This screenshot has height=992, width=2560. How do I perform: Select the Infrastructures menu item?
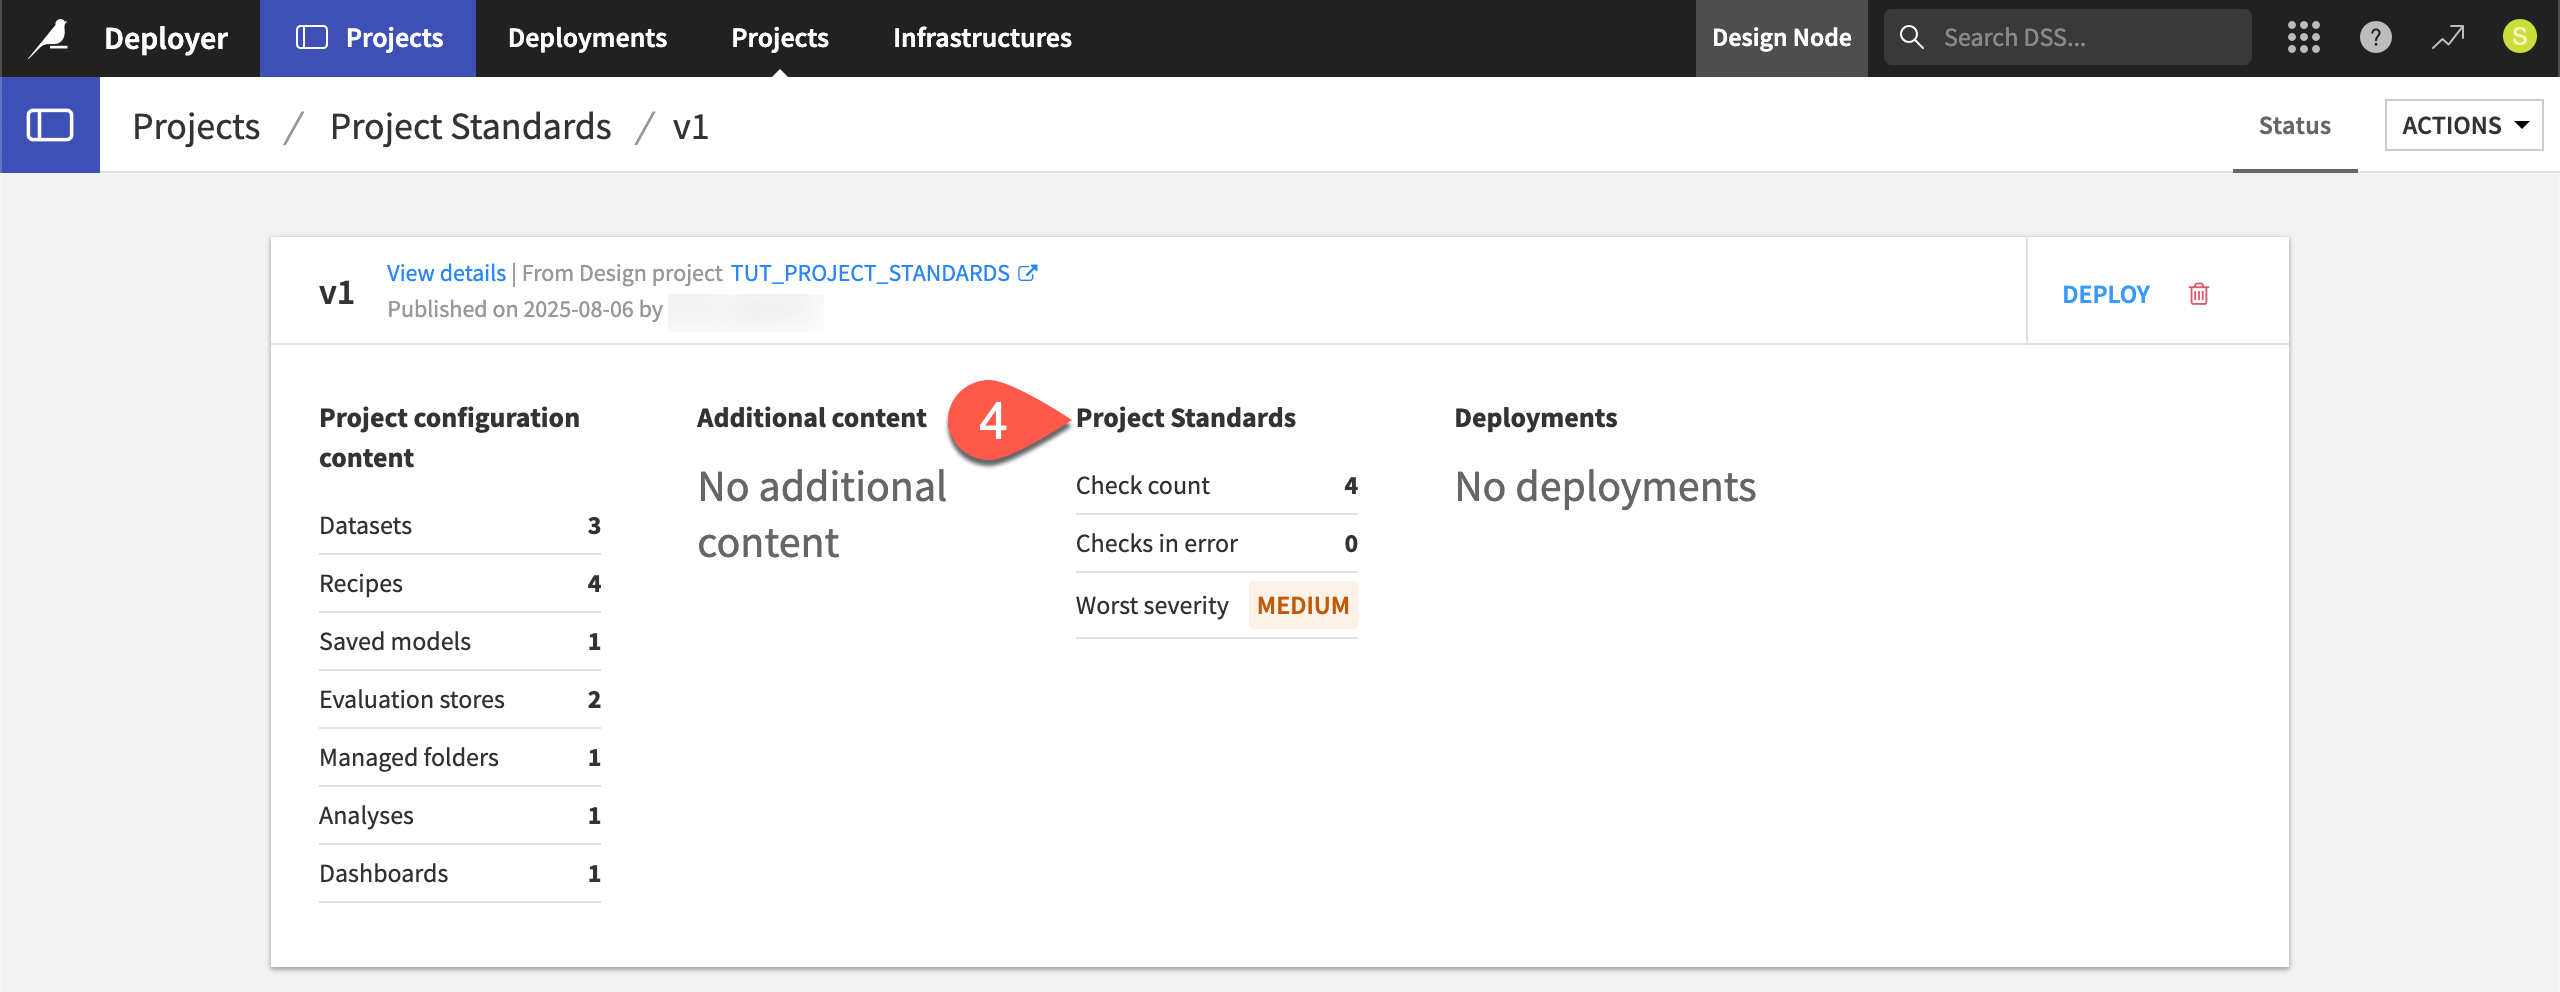coord(982,37)
